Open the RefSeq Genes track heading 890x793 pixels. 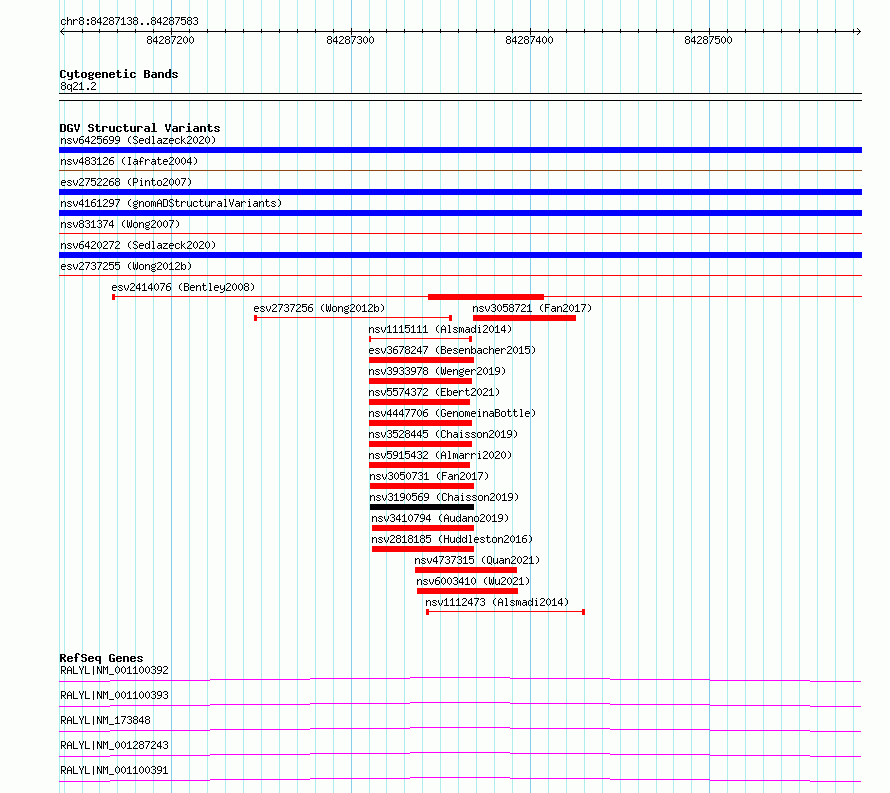pos(101,658)
